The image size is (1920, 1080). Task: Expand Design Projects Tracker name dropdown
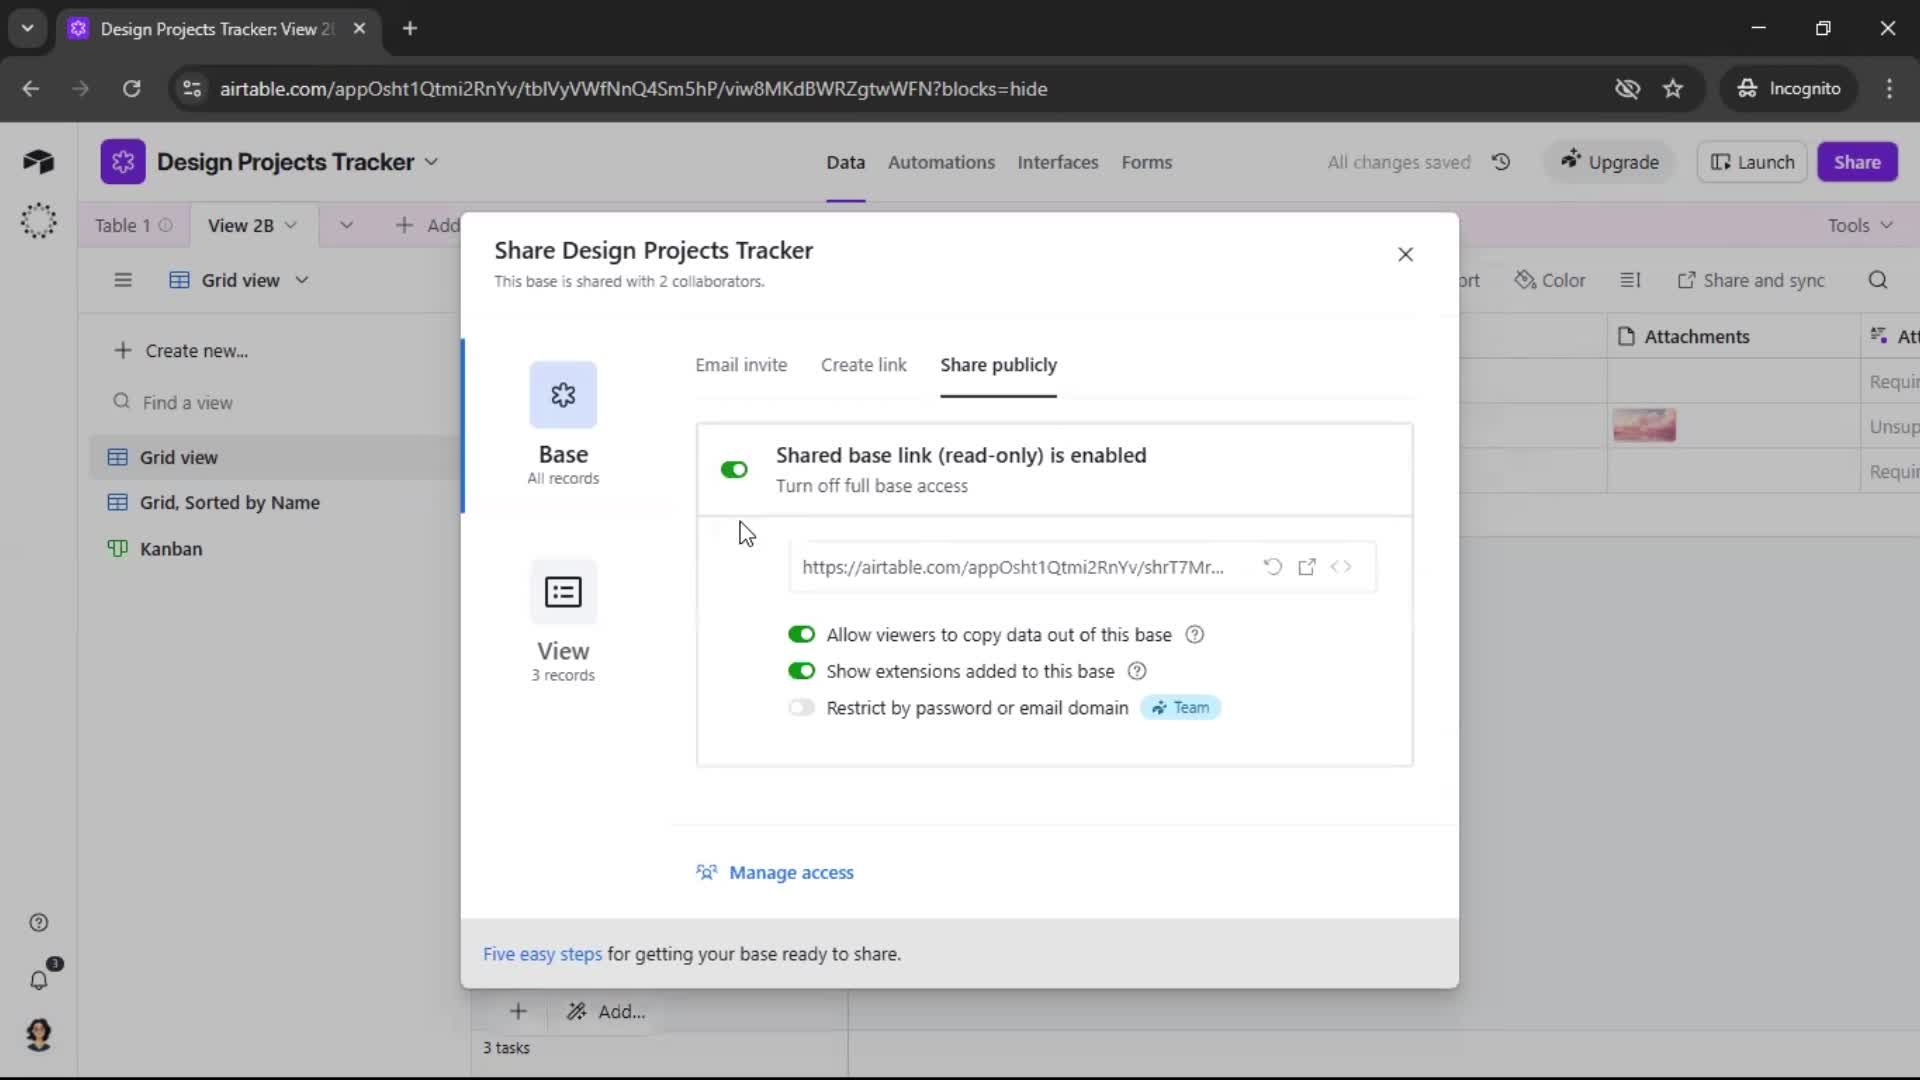tap(431, 162)
